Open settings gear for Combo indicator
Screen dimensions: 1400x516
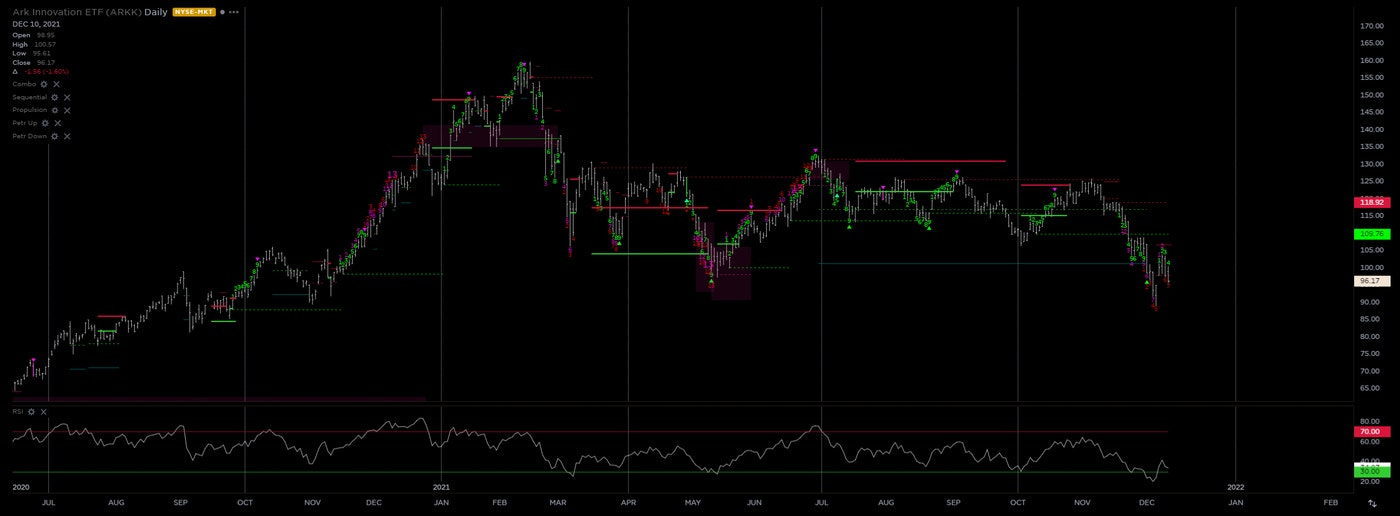[44, 84]
